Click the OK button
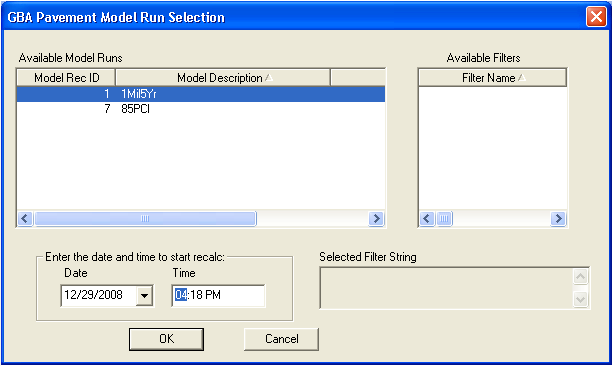613x366 pixels. (167, 339)
